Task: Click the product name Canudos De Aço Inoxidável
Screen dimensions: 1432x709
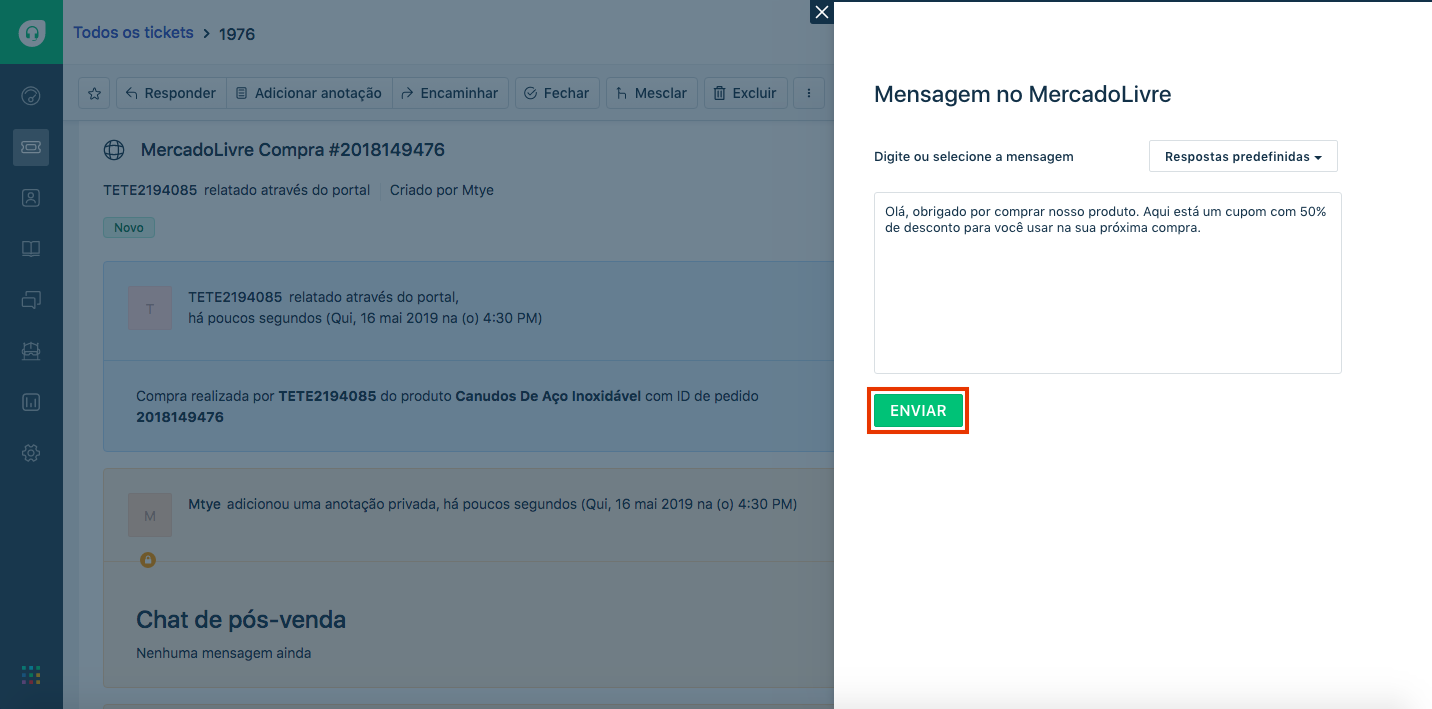Action: pyautogui.click(x=548, y=396)
